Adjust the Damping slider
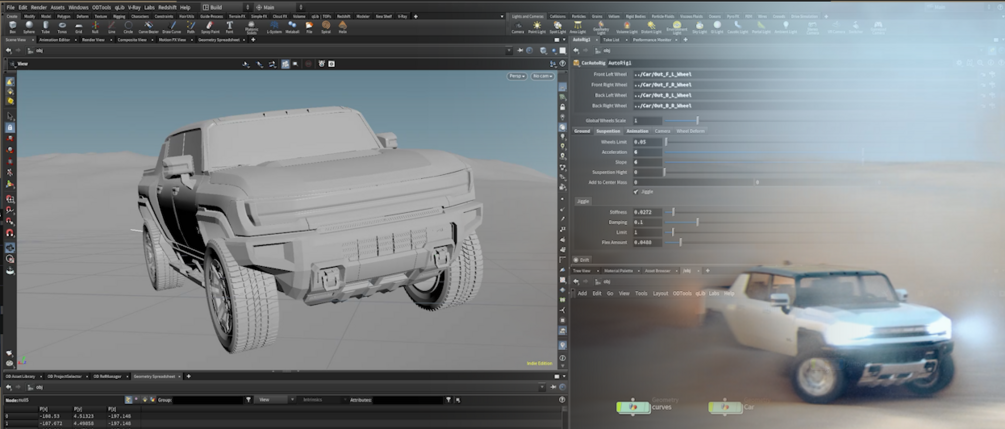 (x=697, y=222)
